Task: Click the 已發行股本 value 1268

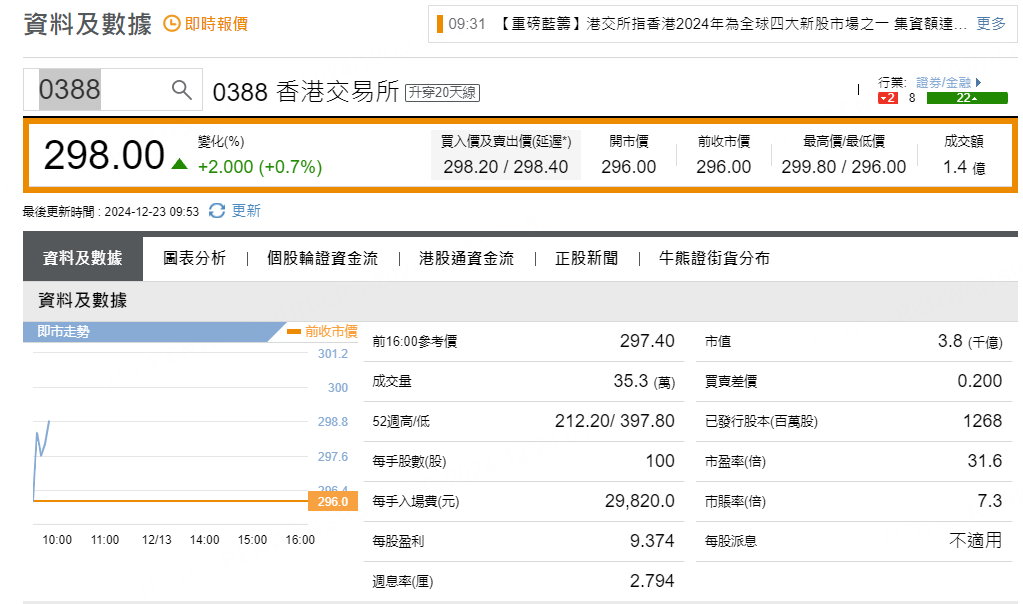Action: click(983, 421)
